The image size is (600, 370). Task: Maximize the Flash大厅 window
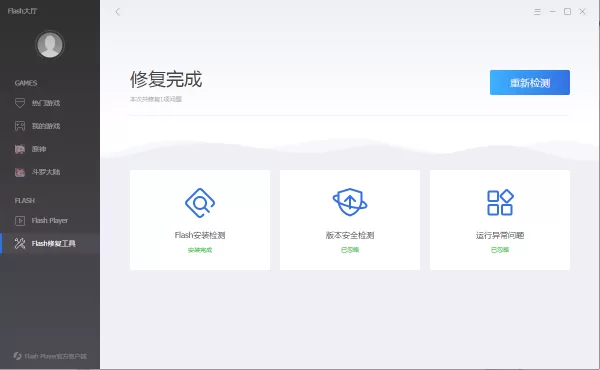(567, 12)
